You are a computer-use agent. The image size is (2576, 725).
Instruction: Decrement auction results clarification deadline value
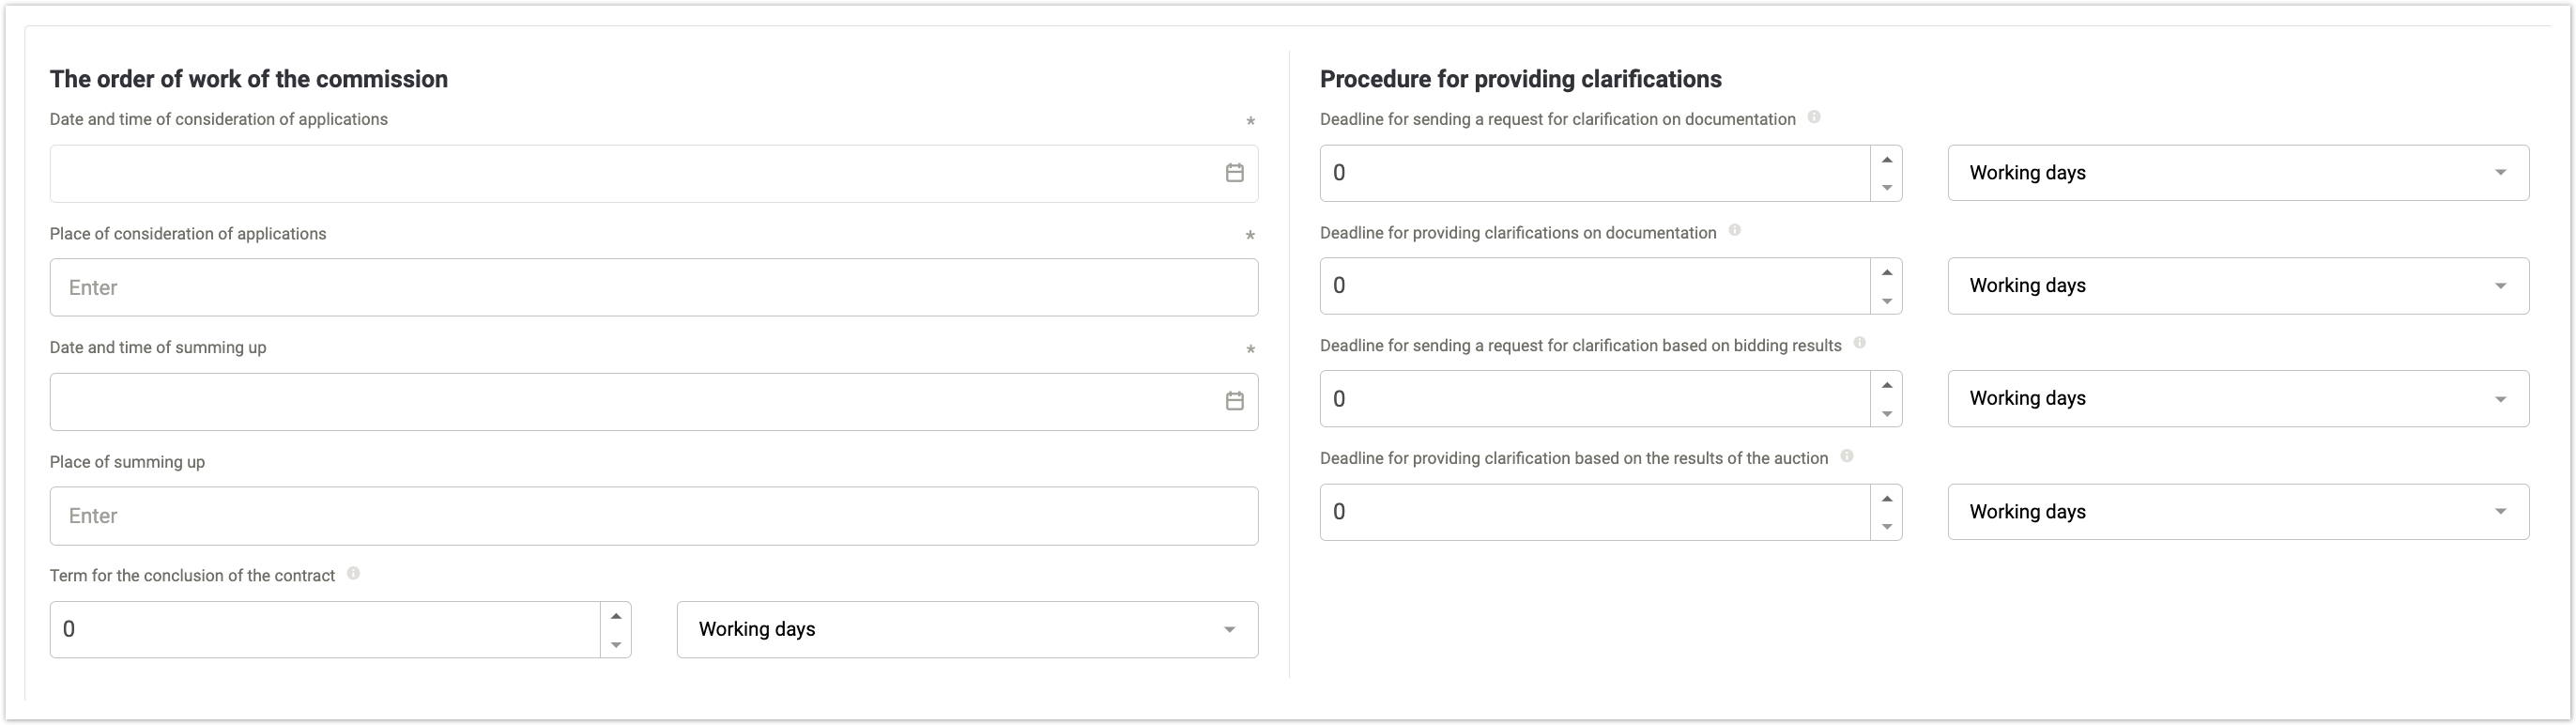click(x=1886, y=527)
